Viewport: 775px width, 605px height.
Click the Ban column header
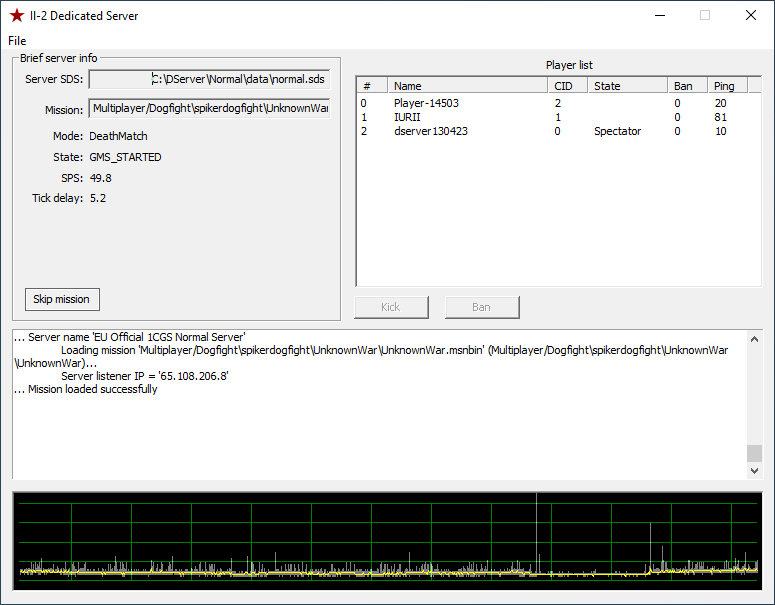[687, 86]
